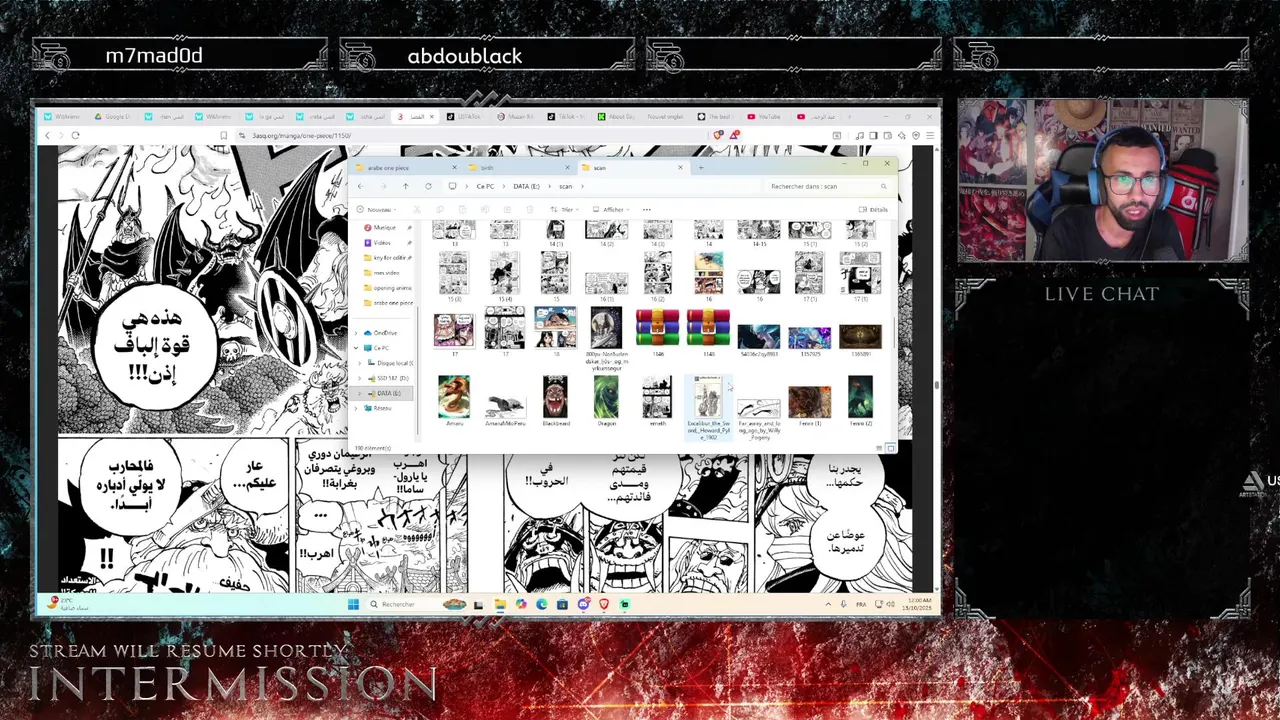Expand the Réseau tree node
This screenshot has height=720, width=1280.
(356, 408)
